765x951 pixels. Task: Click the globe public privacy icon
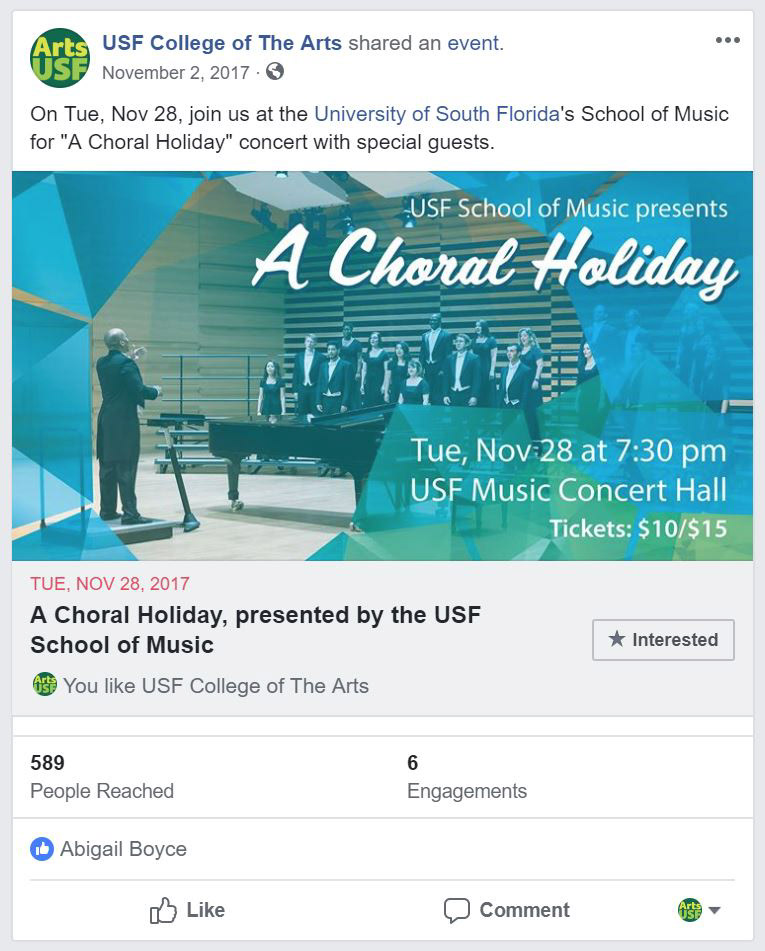[275, 72]
